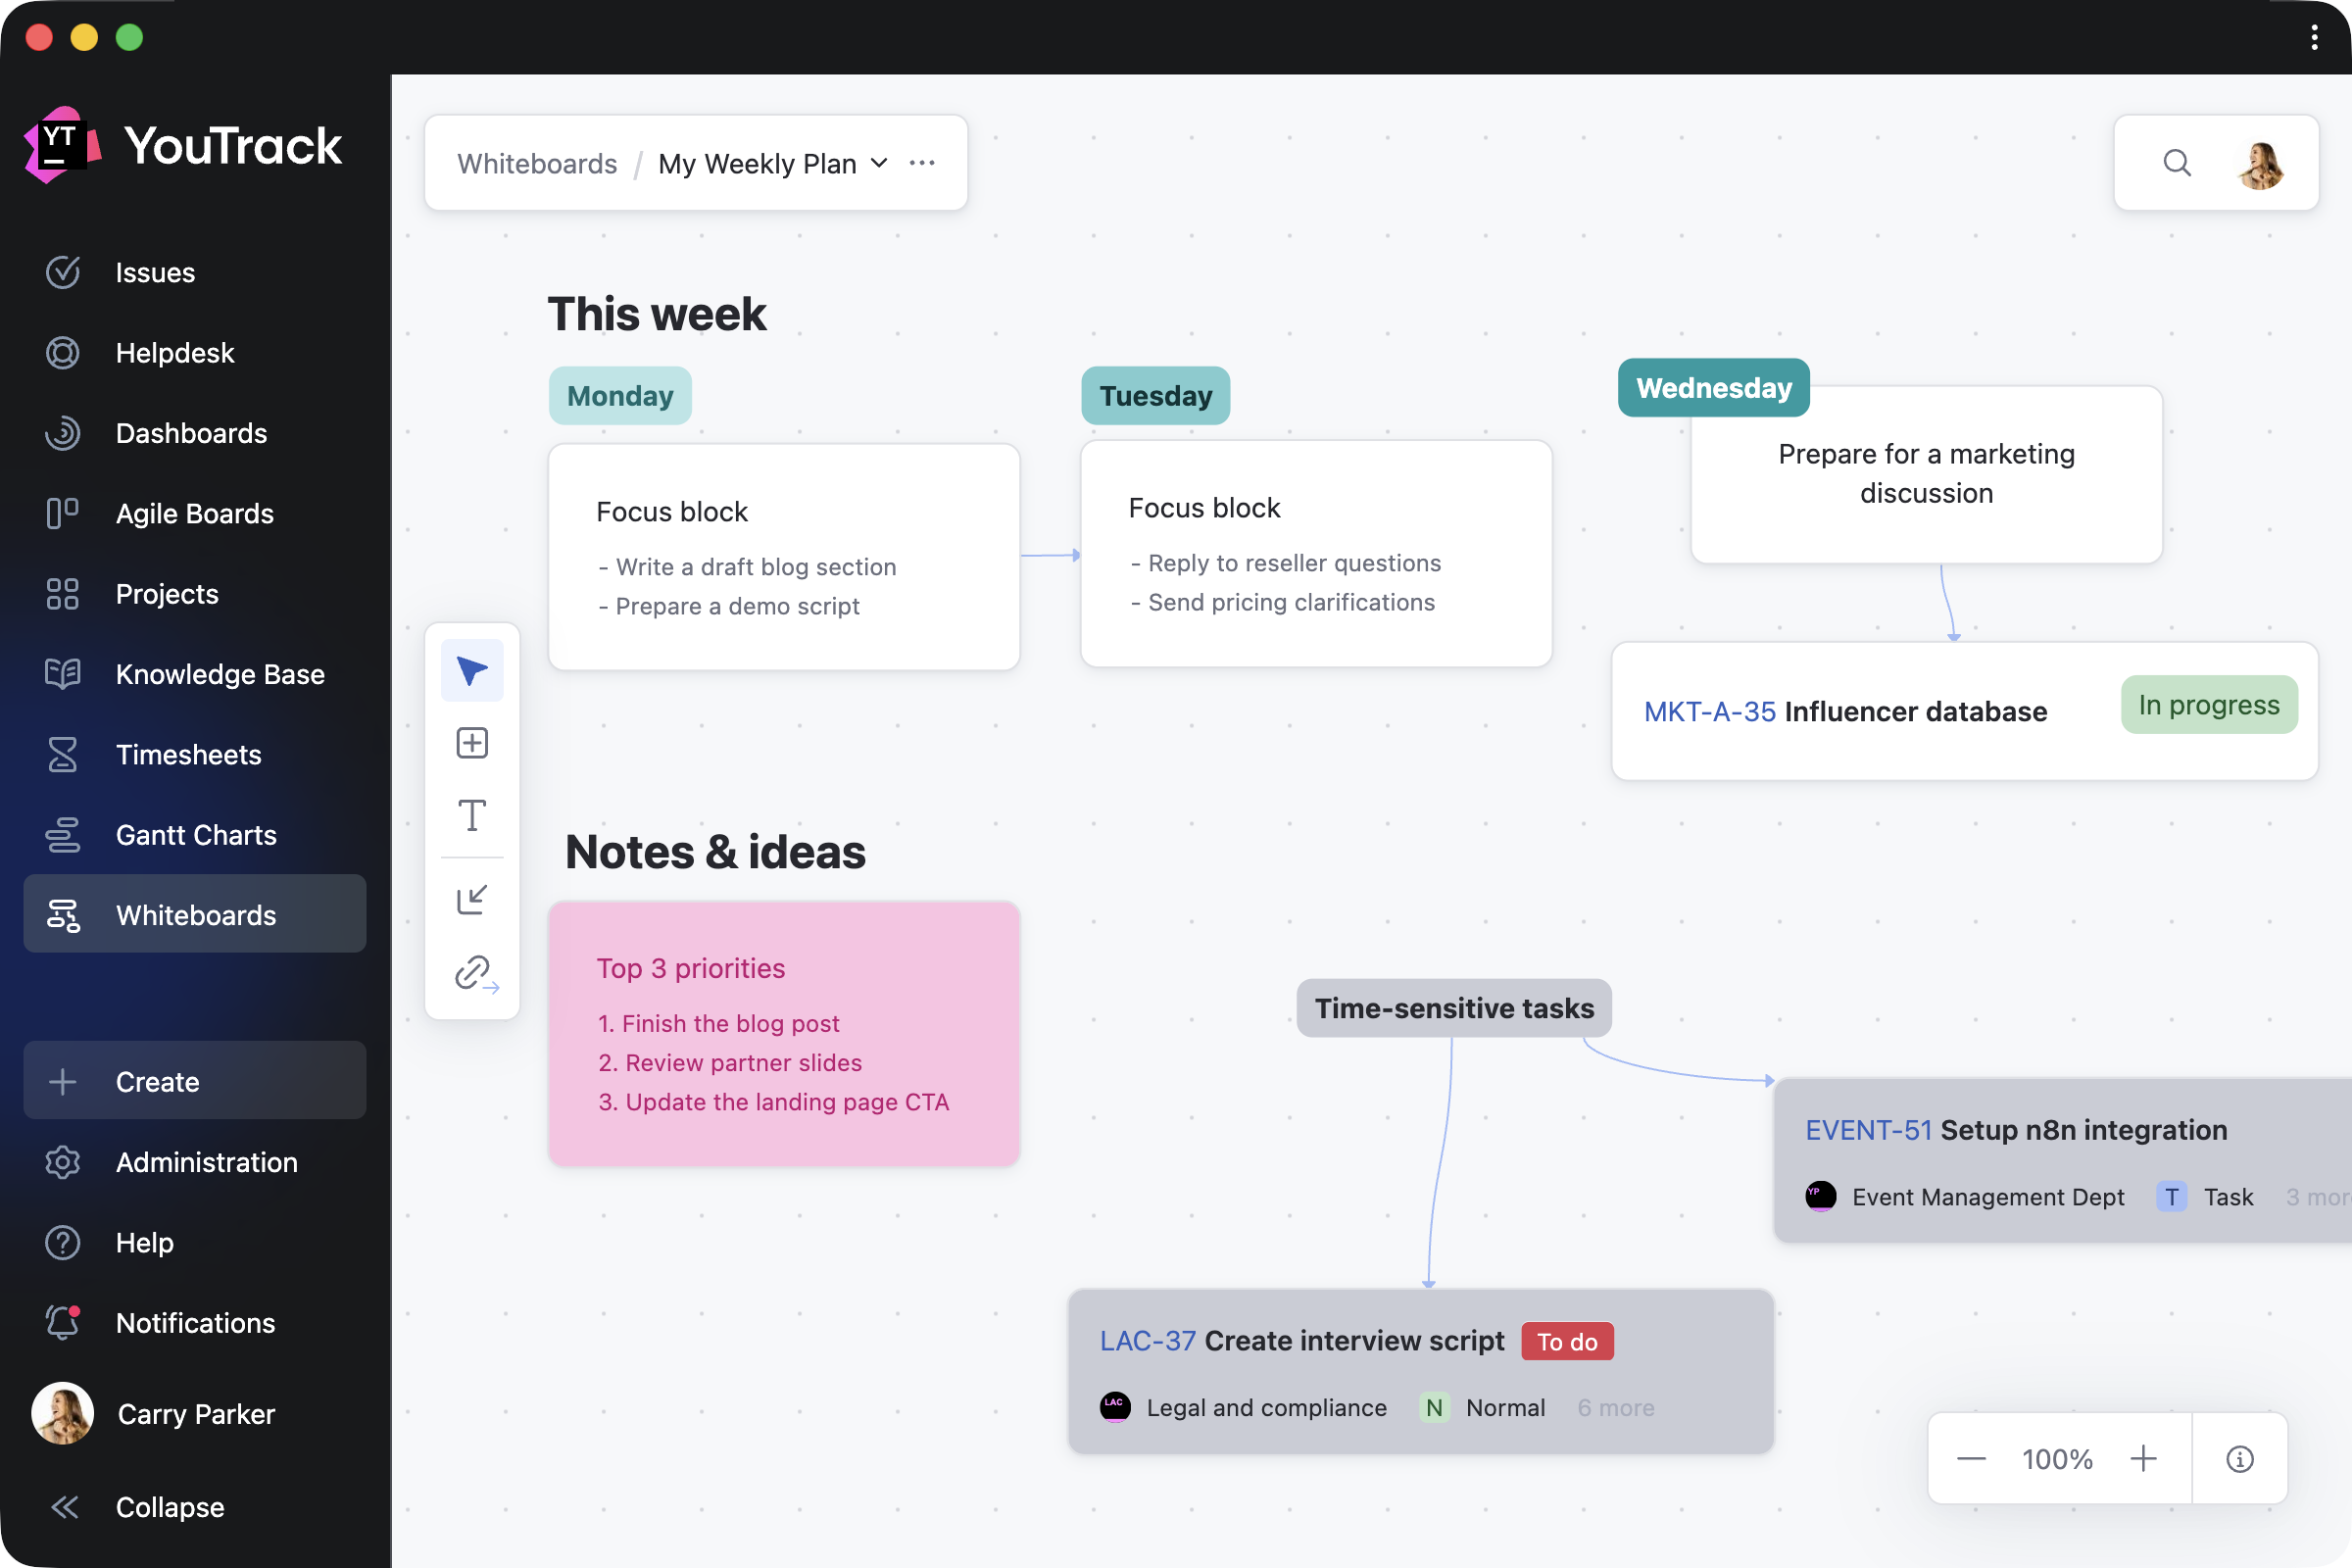Viewport: 2352px width, 1568px height.
Task: Click the add card plus tool
Action: click(x=472, y=743)
